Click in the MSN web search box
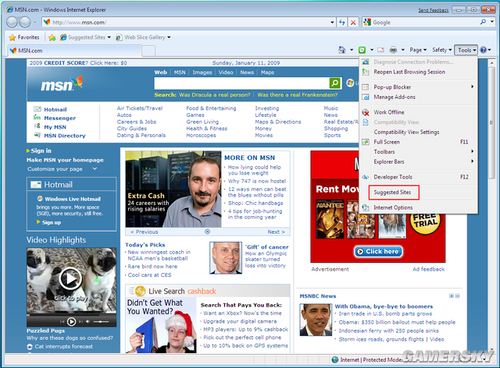Screen dimensions: 500x368 [241, 83]
